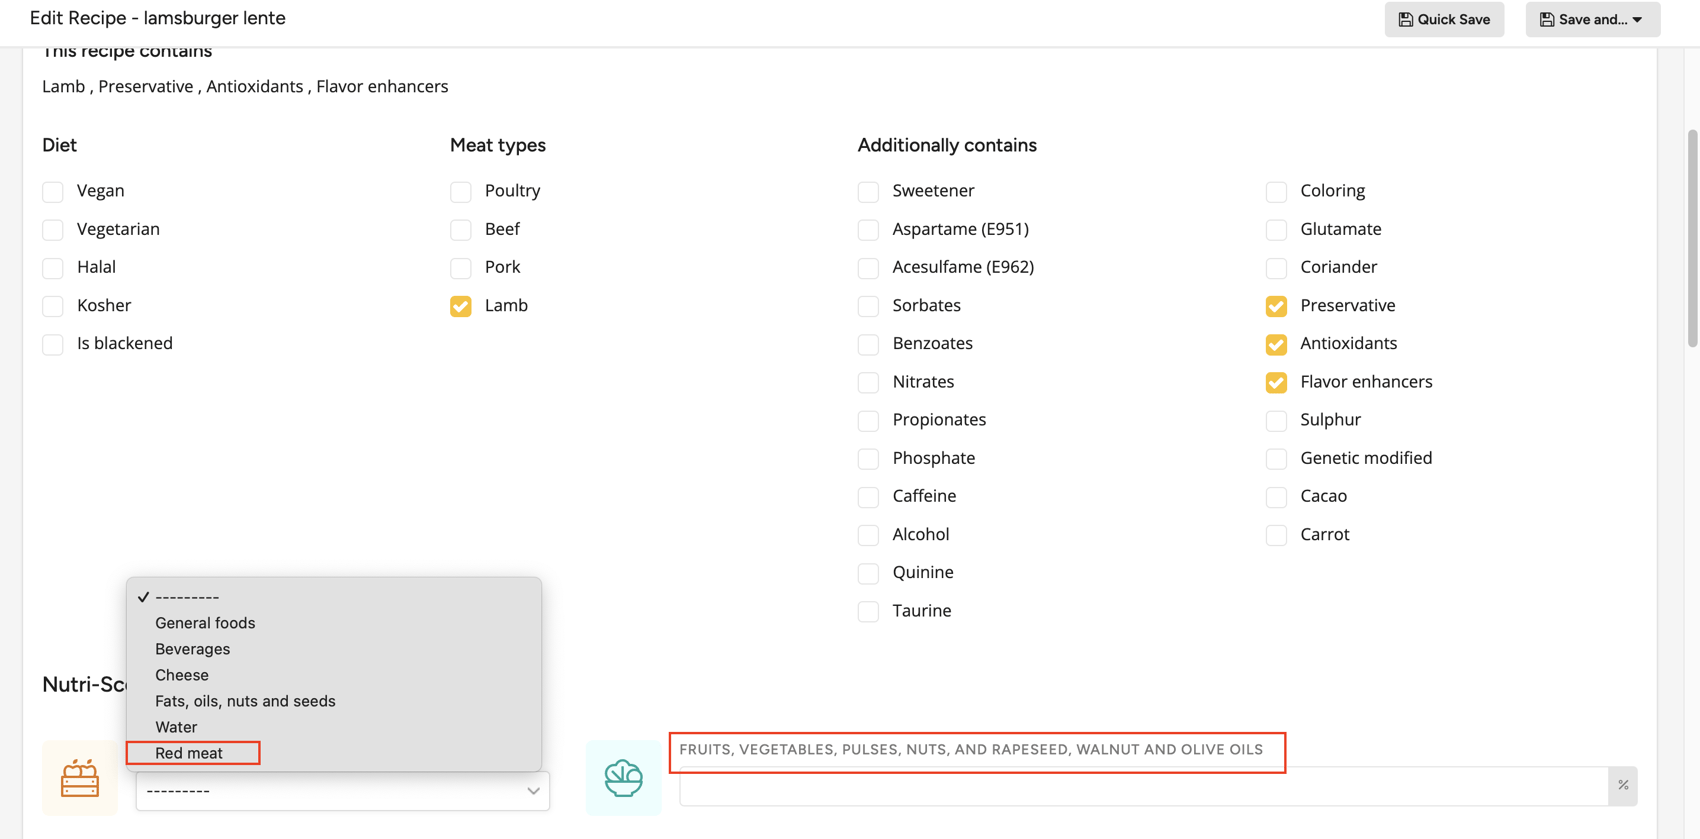Click the page vertical scrollbar
This screenshot has height=839, width=1700.
[1692, 238]
